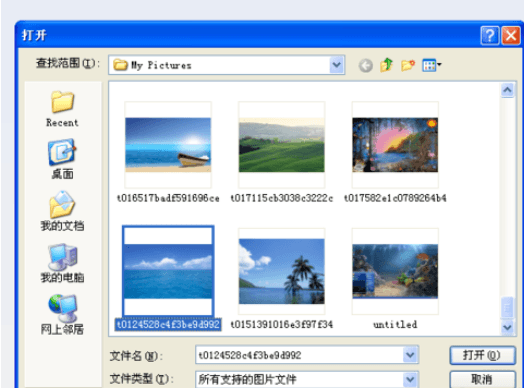Click the file list scroll up arrow
The image size is (524, 388).
[x=507, y=90]
